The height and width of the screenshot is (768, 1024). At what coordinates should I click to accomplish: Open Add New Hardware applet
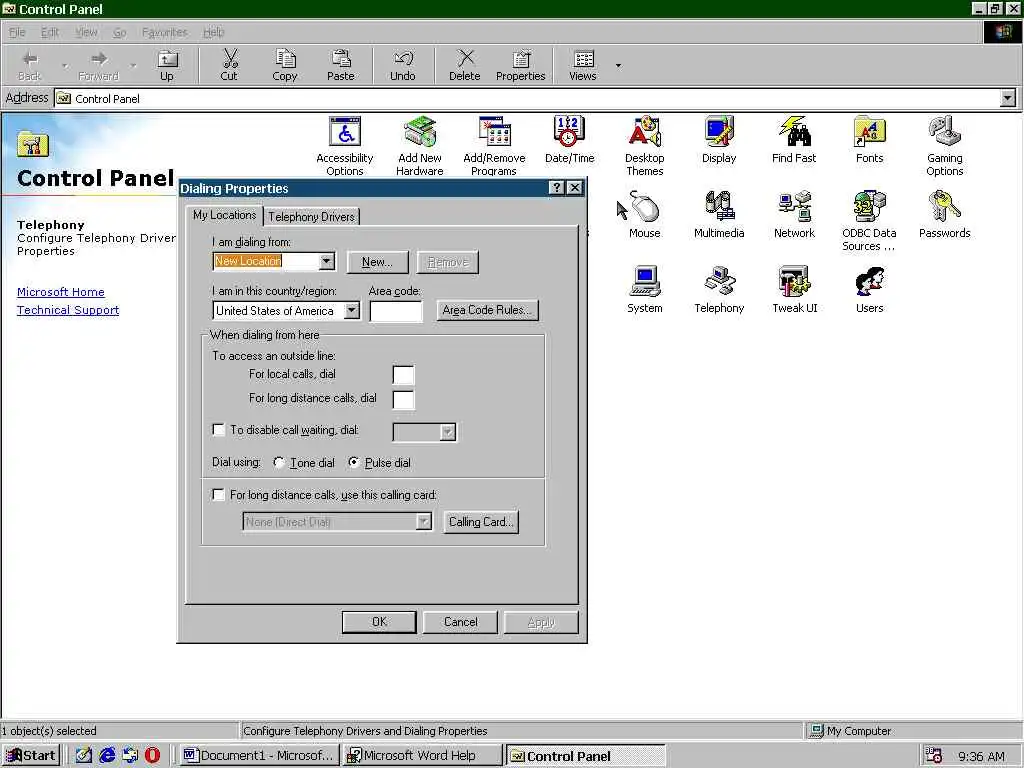[420, 146]
